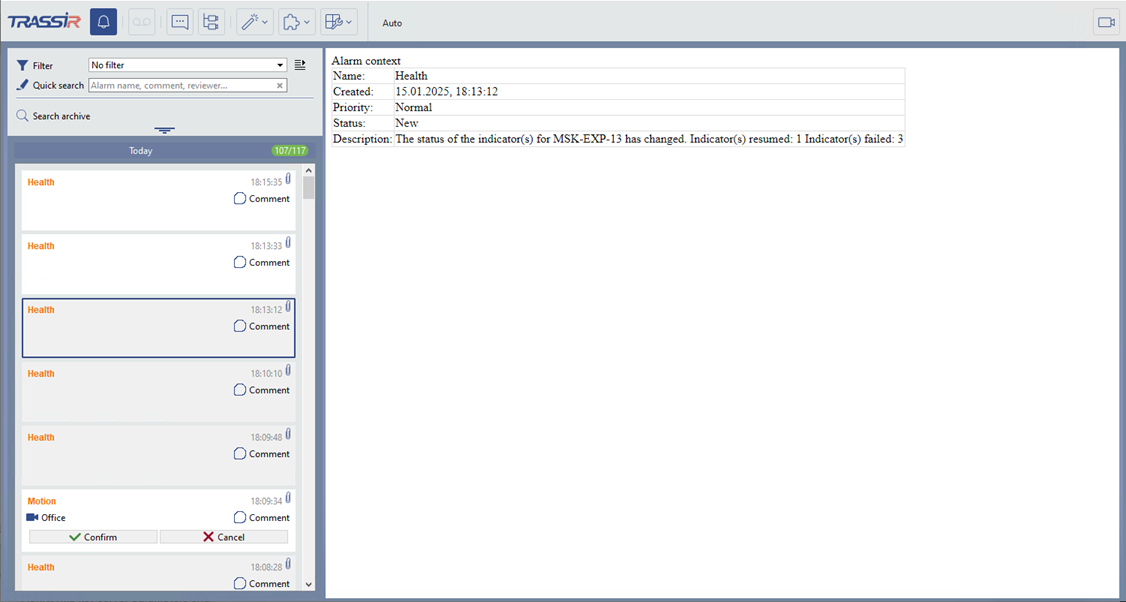The height and width of the screenshot is (602, 1126).
Task: Expand the puzzle piece modules dropdown
Action: click(x=296, y=22)
